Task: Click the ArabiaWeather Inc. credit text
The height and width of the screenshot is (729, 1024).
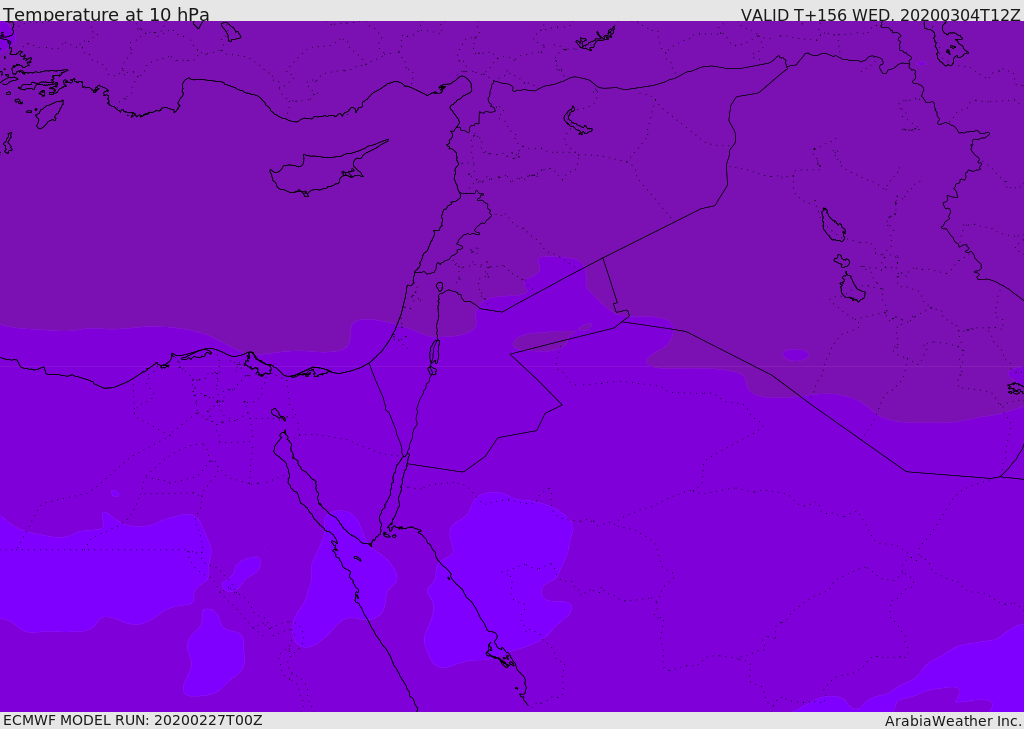Action: click(x=953, y=721)
